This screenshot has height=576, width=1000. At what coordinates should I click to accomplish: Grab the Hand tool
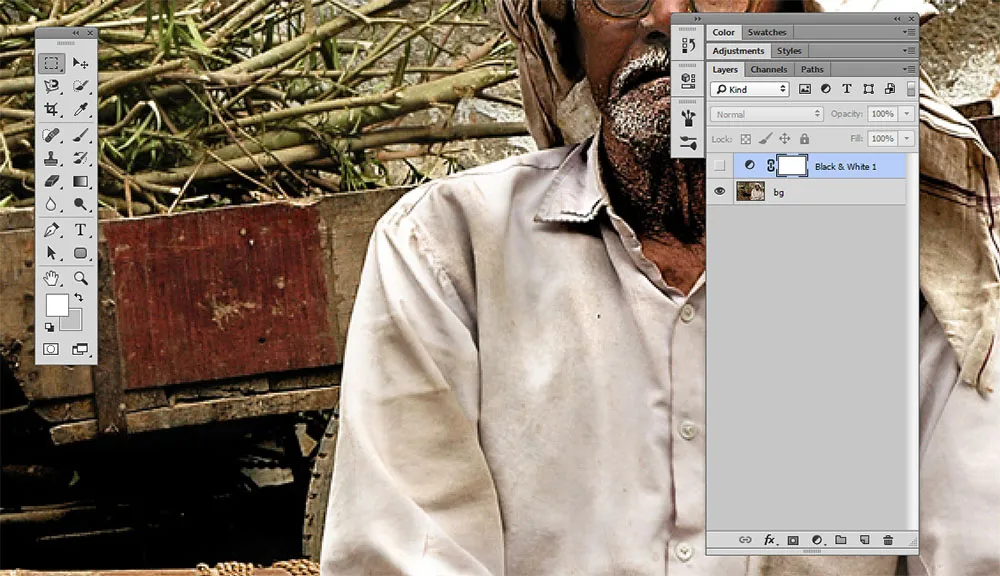(52, 277)
